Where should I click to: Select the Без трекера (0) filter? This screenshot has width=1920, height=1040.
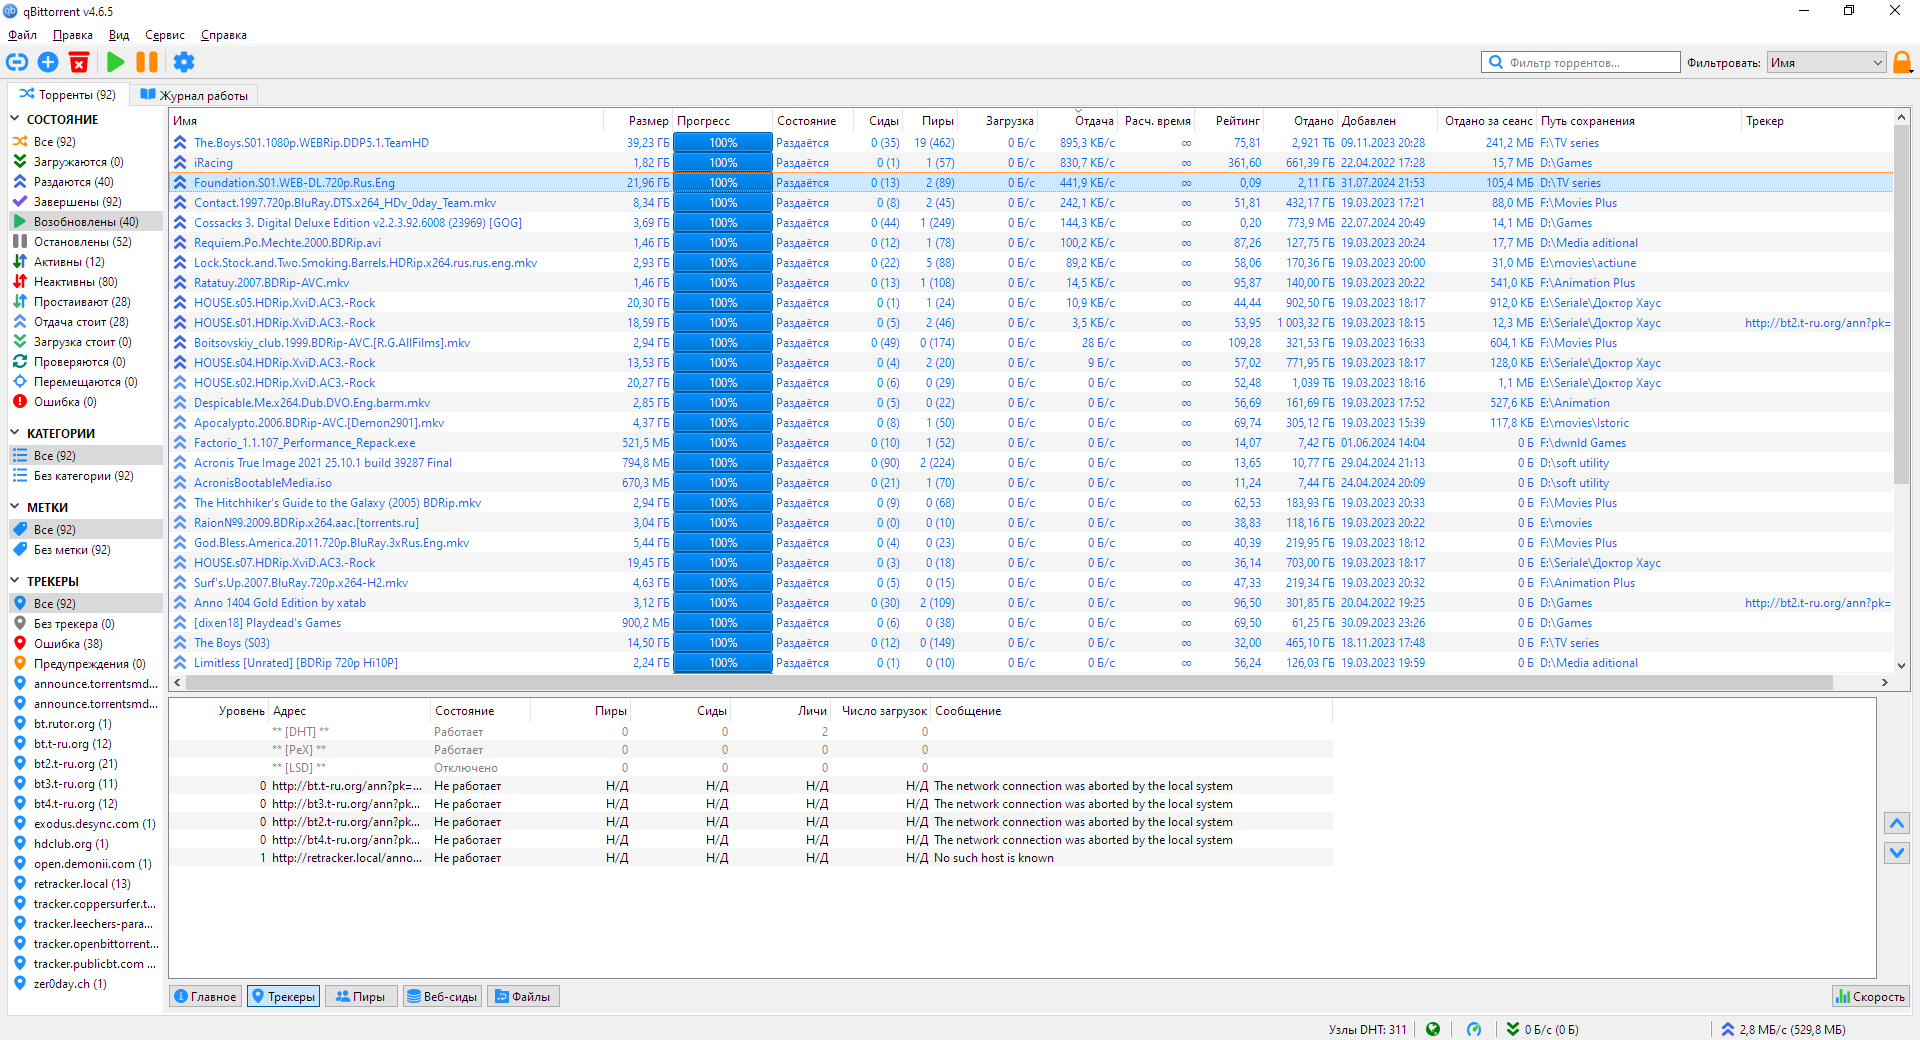tap(86, 624)
